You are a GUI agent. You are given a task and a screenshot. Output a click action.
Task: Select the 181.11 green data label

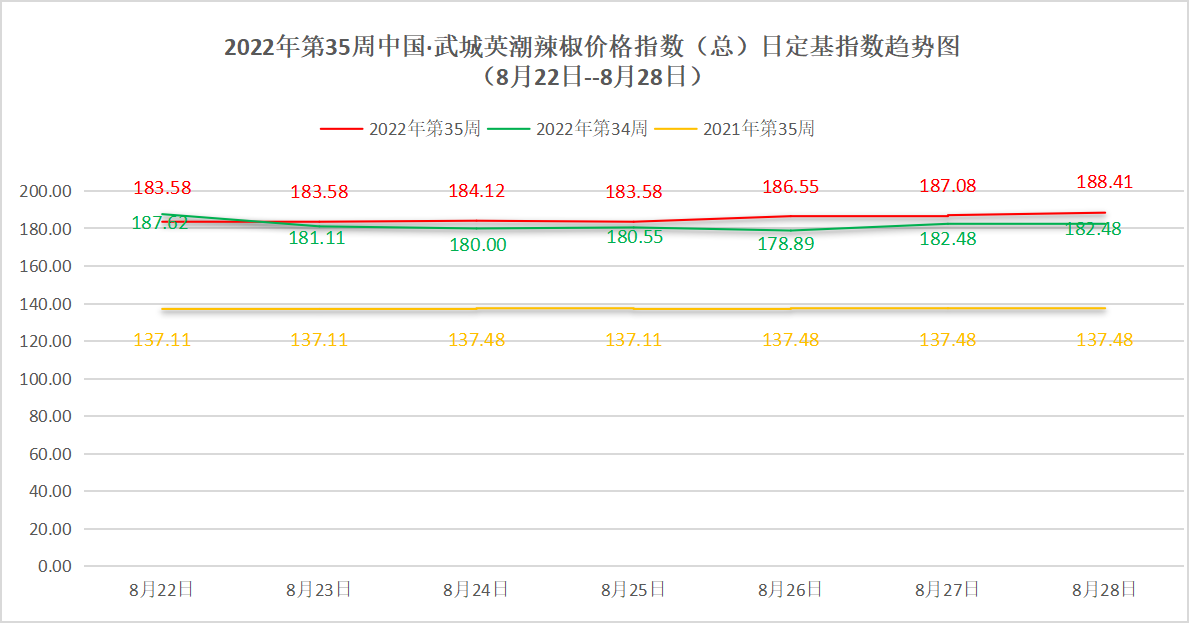click(317, 238)
